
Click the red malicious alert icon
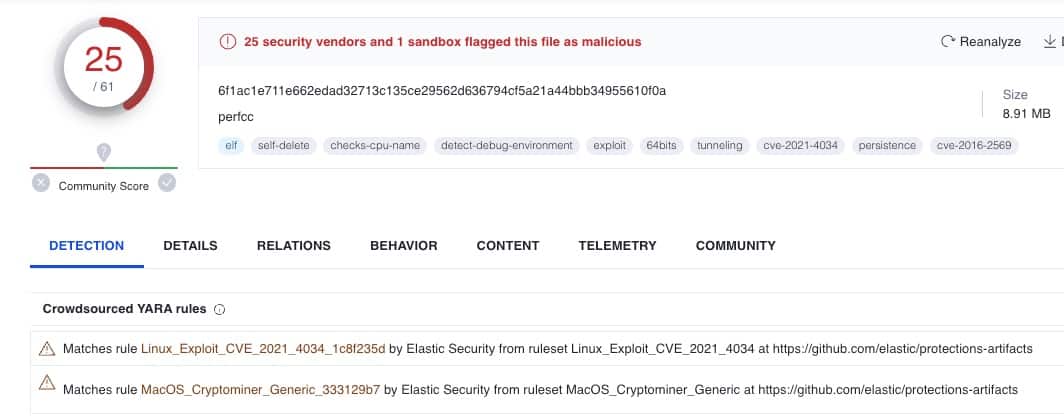coord(227,42)
